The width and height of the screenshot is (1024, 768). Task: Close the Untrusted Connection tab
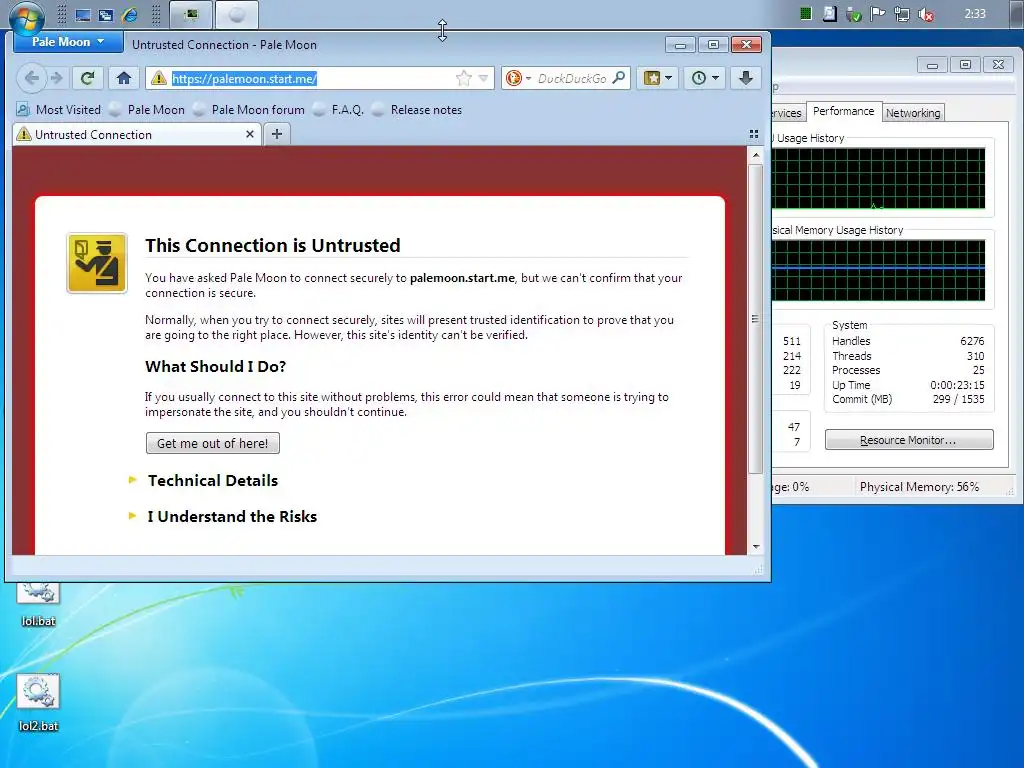(249, 134)
